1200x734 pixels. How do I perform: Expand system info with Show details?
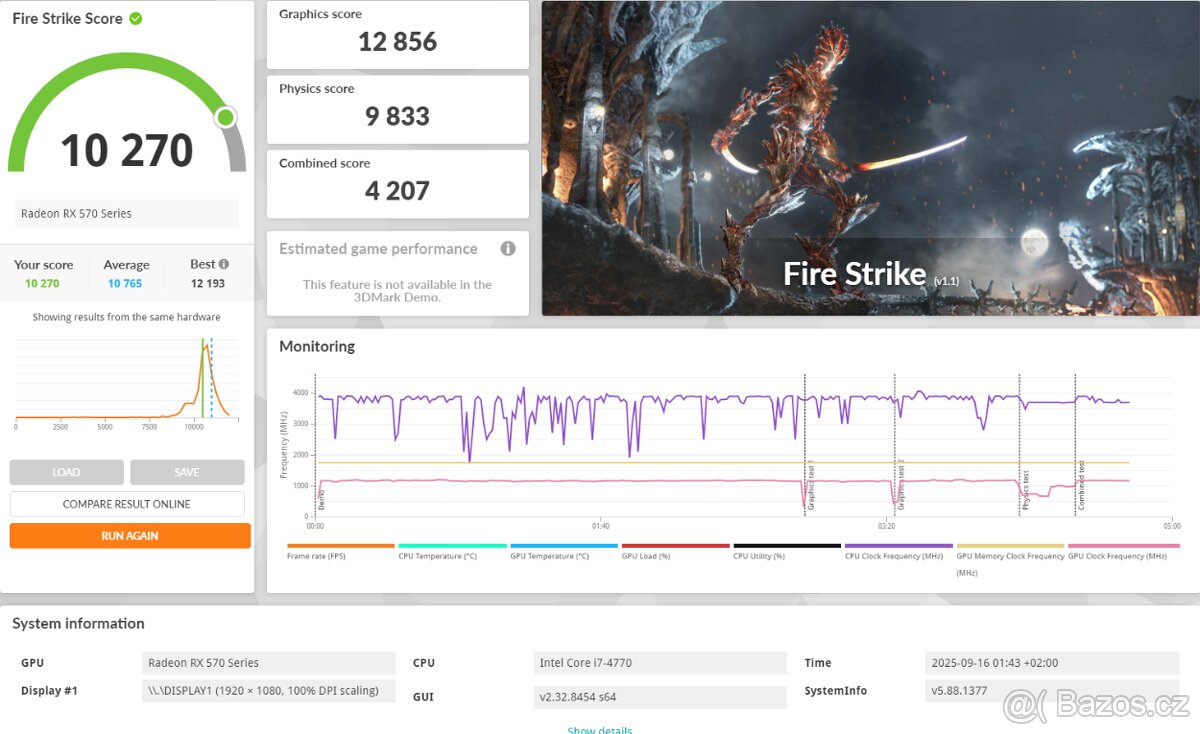coord(599,729)
